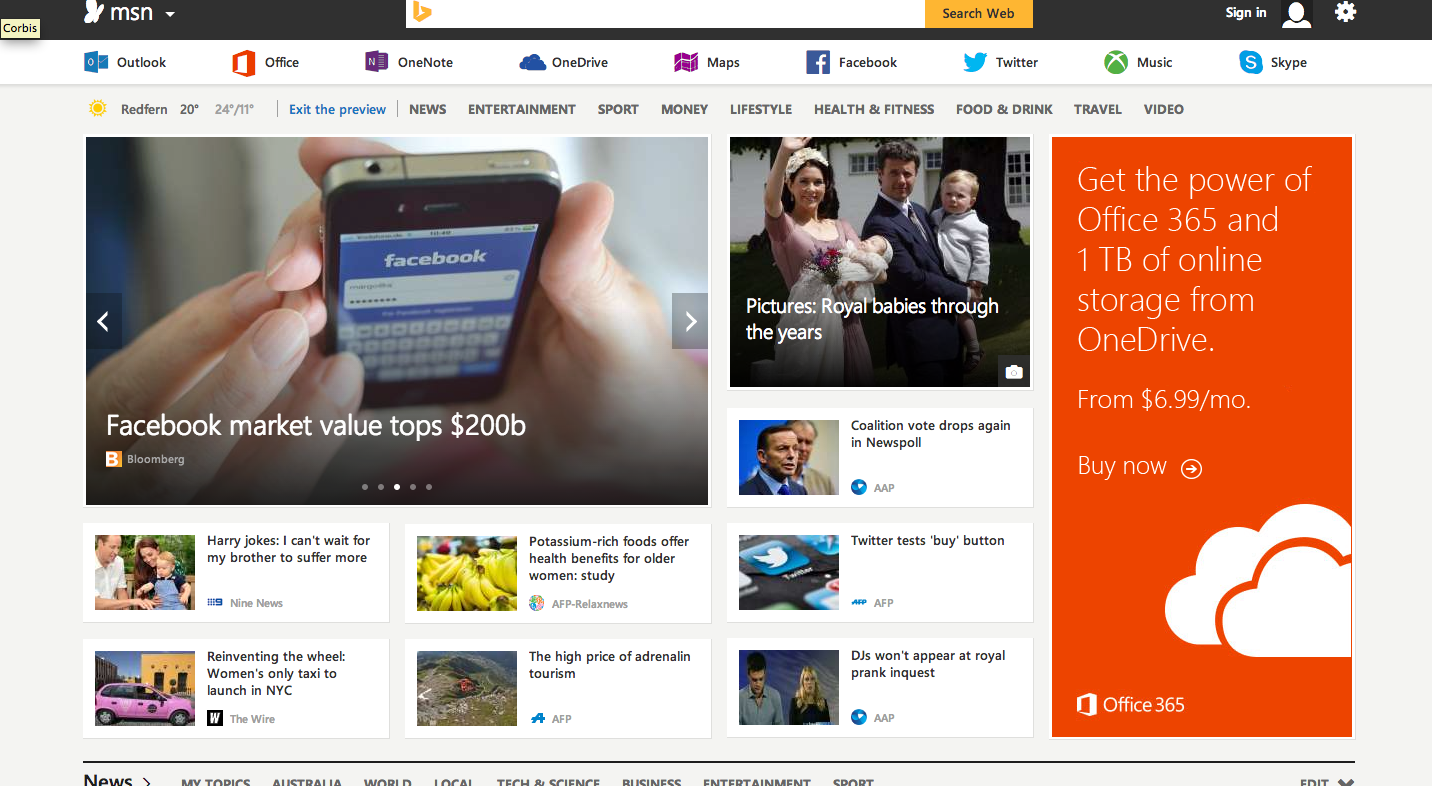Screen dimensions: 1432x786
Task: Open the ENTERTAINMENT menu
Action: tap(522, 110)
